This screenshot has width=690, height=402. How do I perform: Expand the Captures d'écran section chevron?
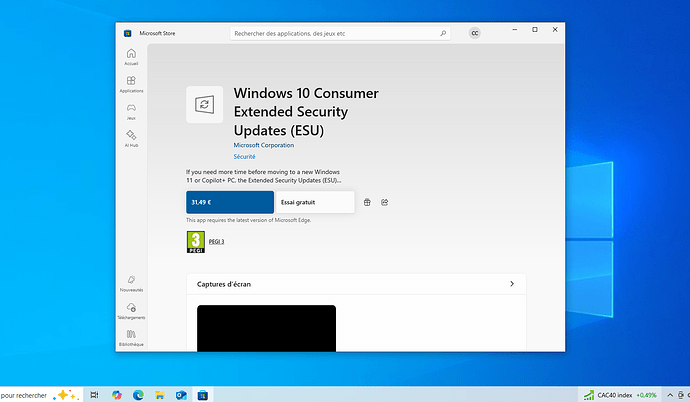point(512,284)
